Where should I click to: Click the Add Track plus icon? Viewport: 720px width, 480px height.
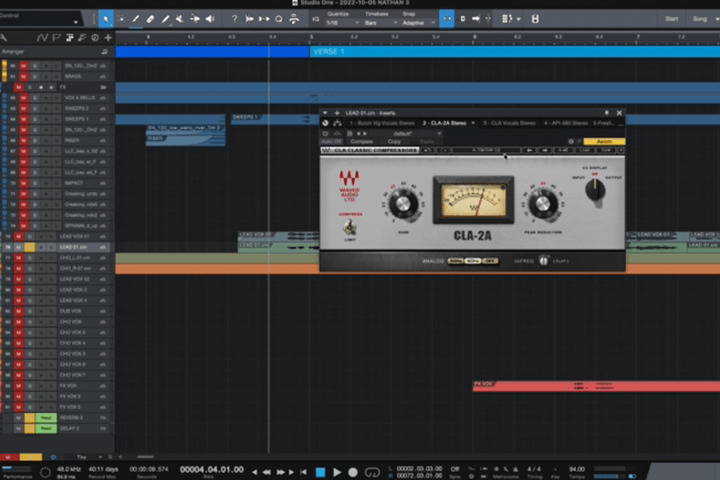coord(108,38)
